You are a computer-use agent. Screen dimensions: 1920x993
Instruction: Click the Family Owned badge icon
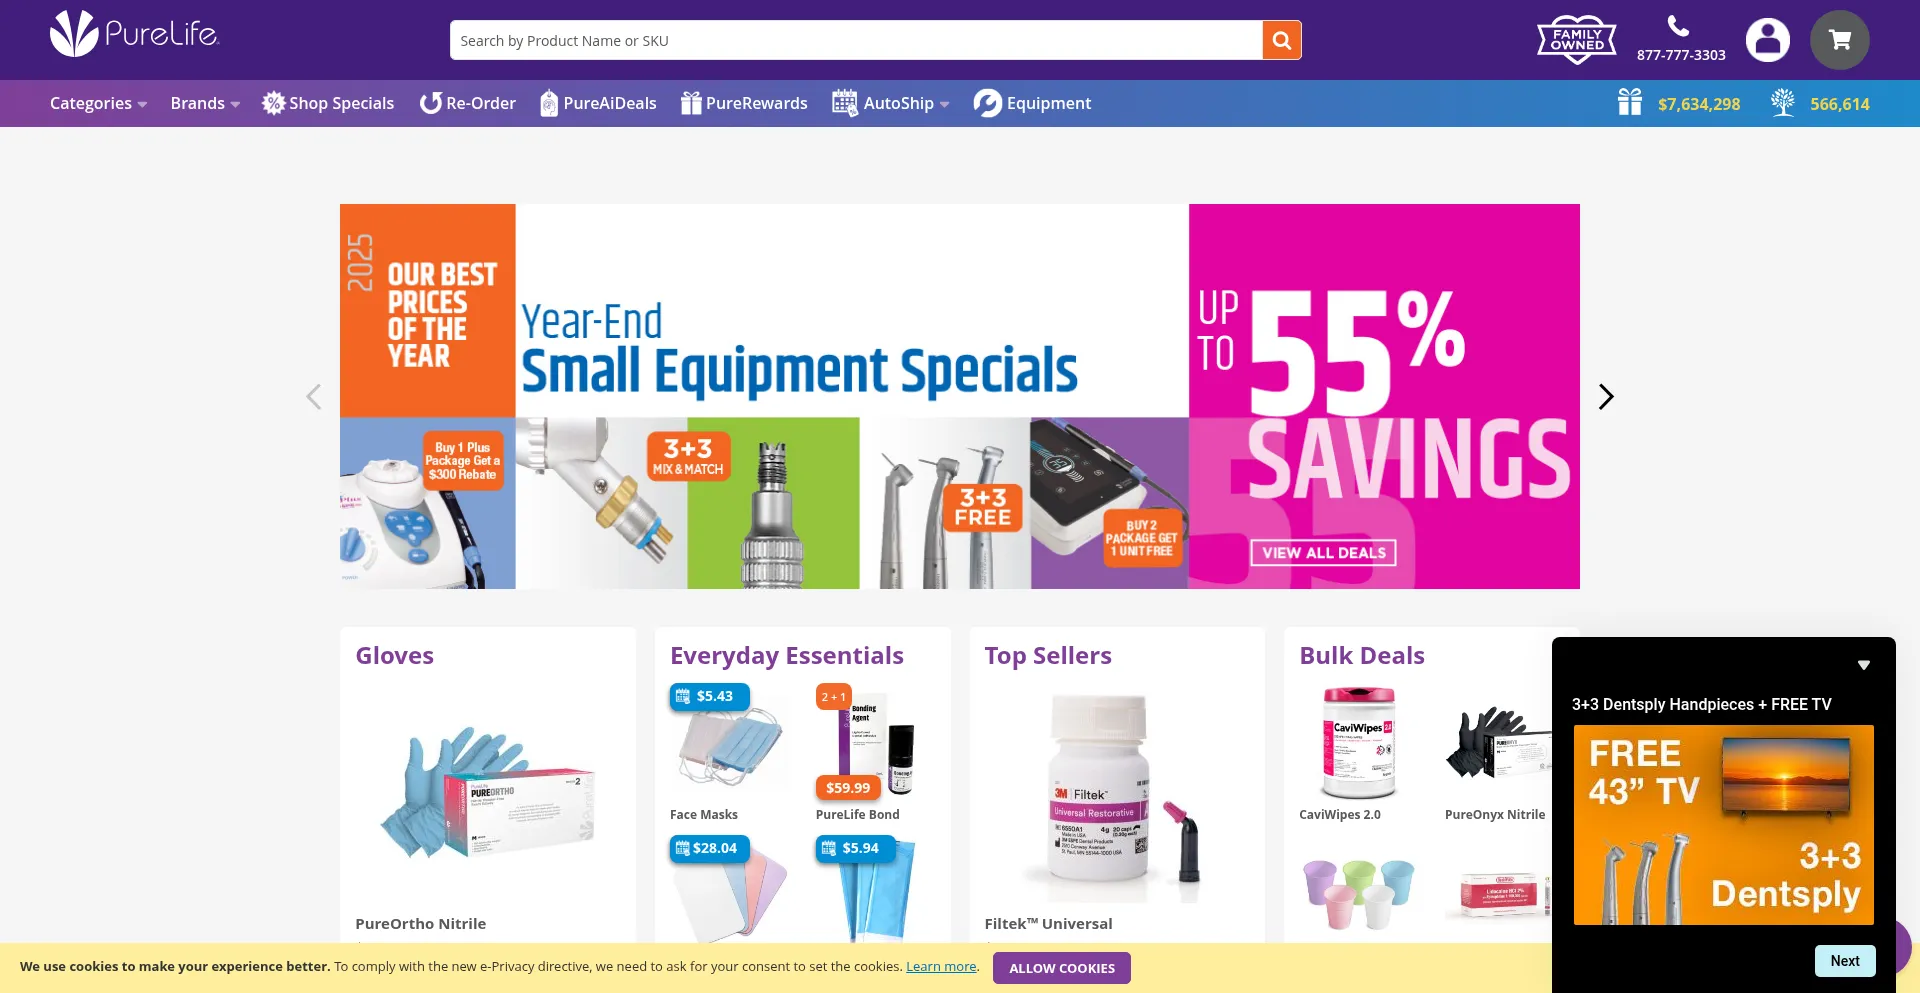pyautogui.click(x=1577, y=40)
